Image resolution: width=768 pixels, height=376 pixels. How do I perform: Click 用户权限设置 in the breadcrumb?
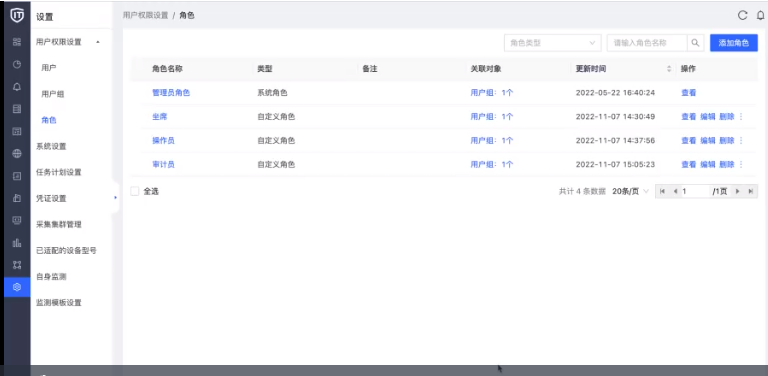coord(145,16)
